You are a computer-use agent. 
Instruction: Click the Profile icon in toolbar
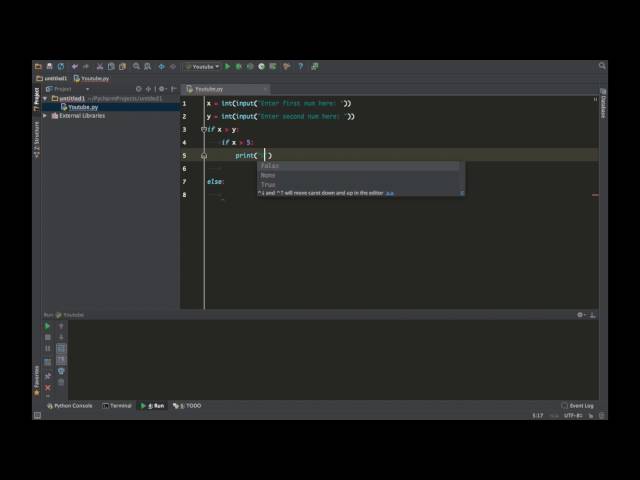[261, 66]
